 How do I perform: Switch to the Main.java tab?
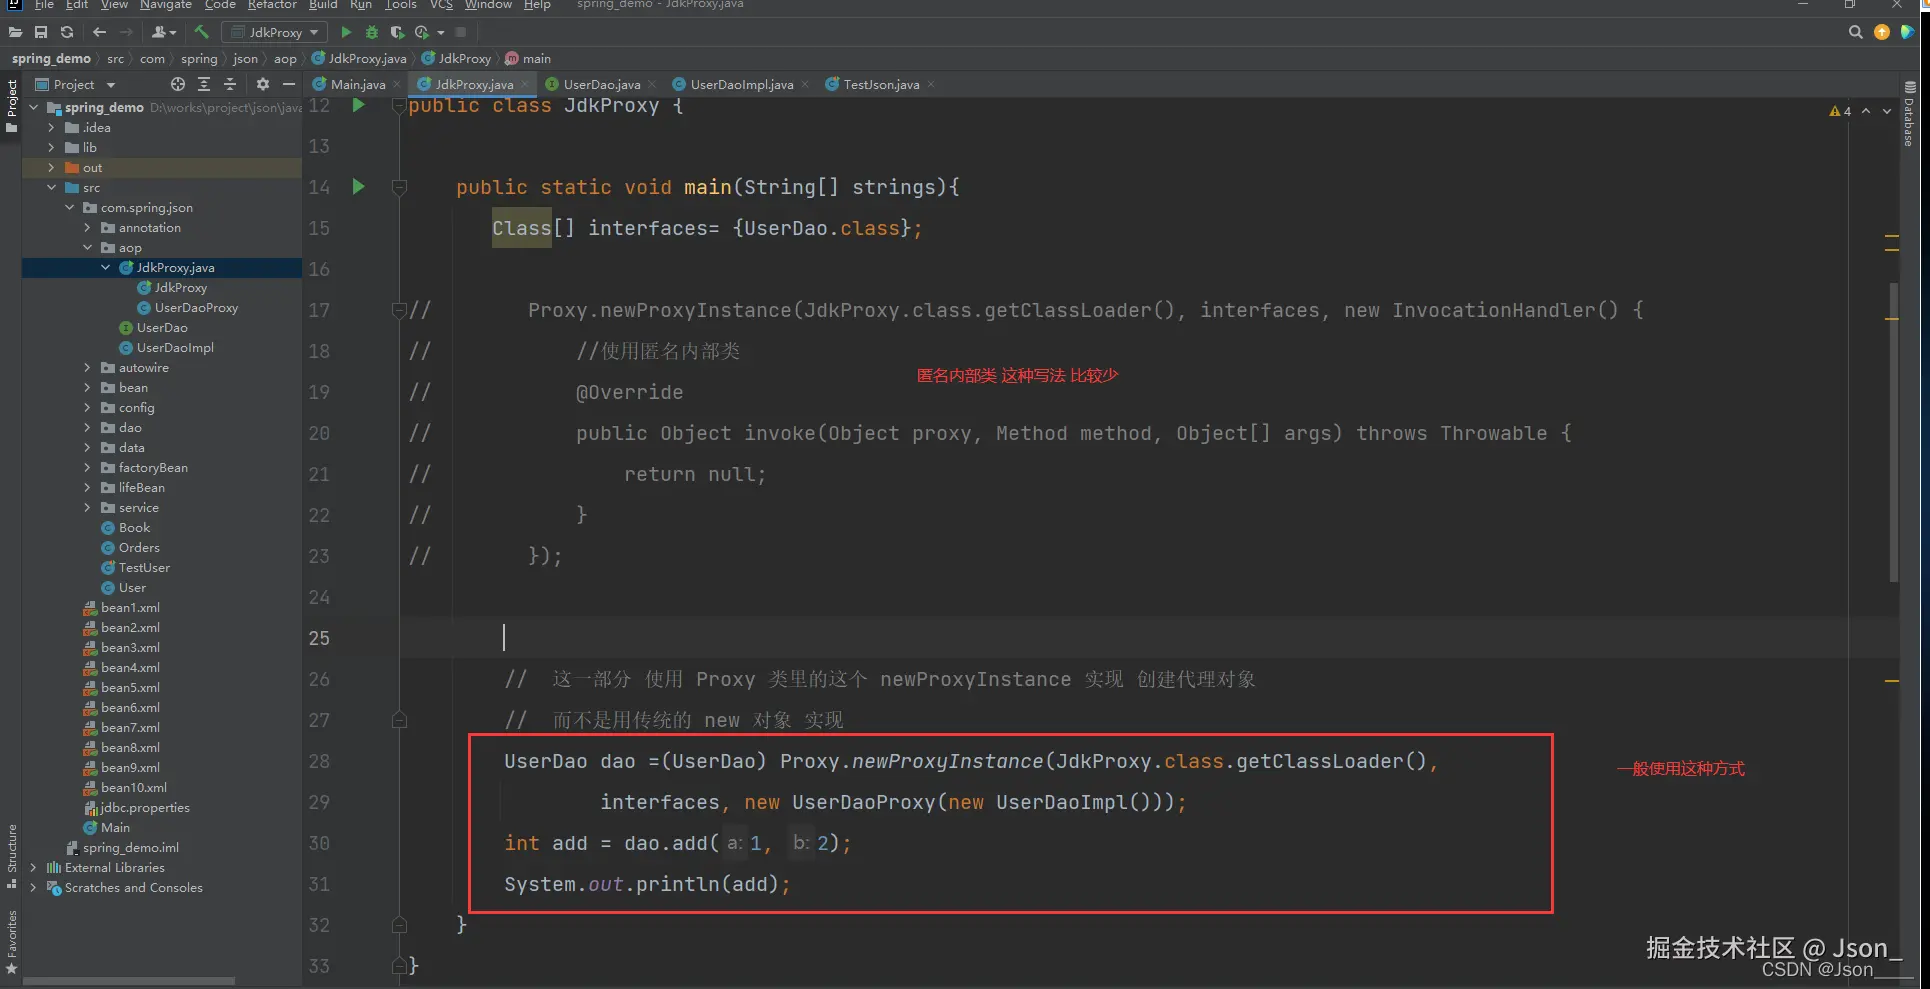[356, 84]
